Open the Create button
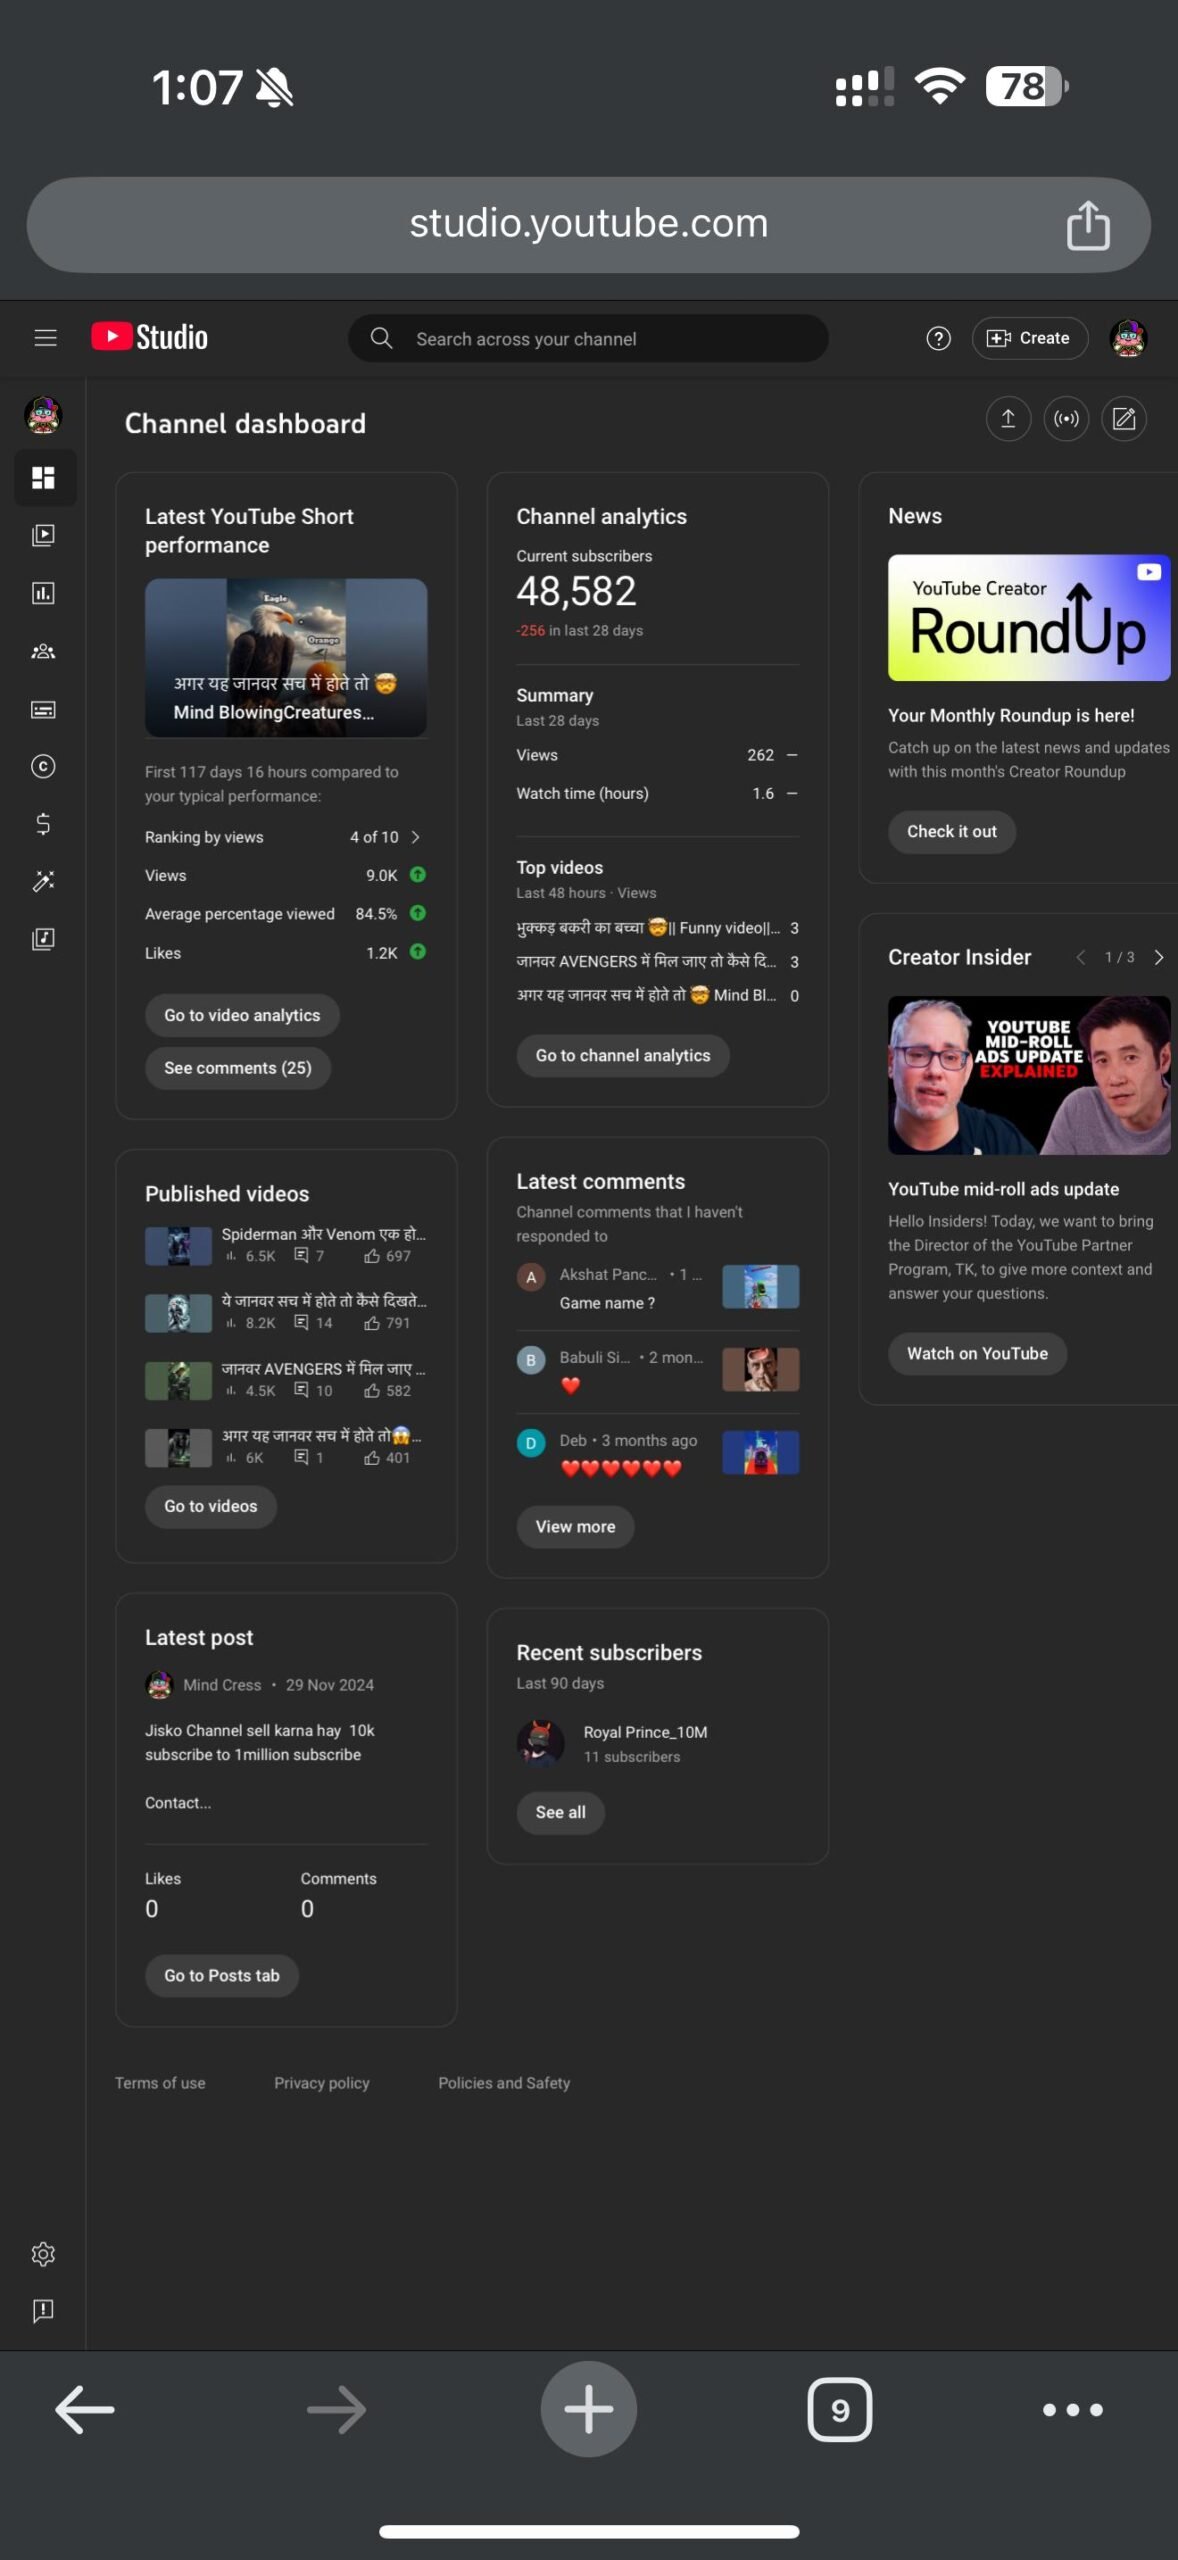The width and height of the screenshot is (1178, 2560). click(1029, 338)
